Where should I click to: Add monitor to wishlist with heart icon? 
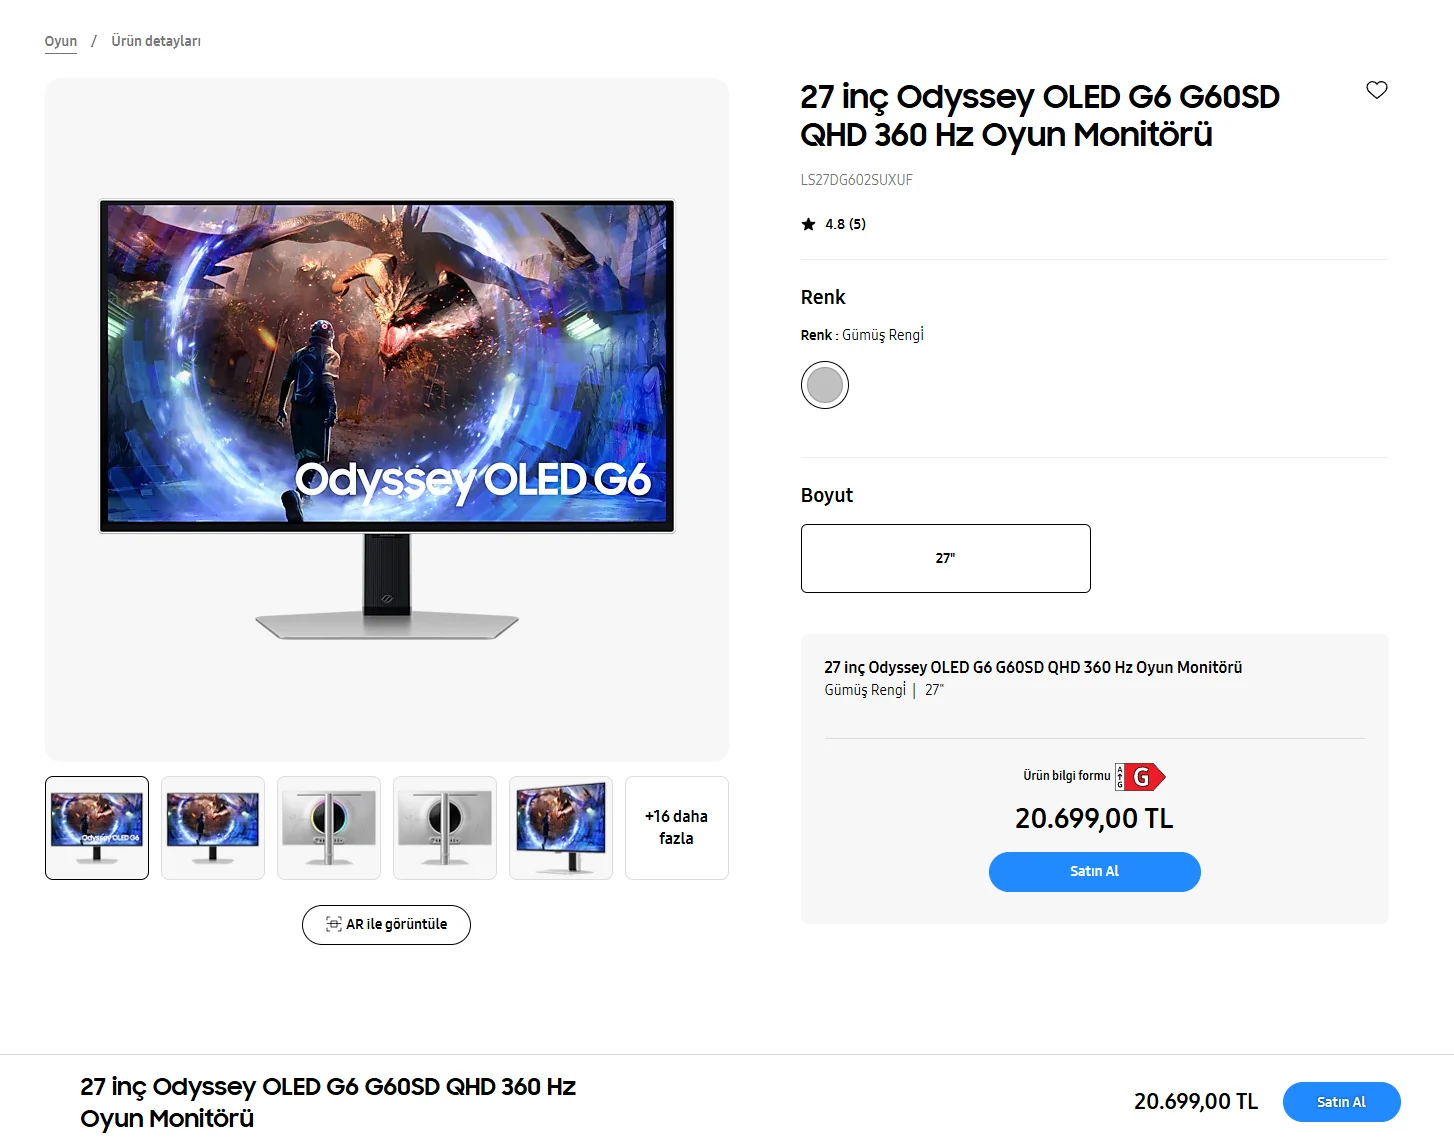tap(1377, 90)
